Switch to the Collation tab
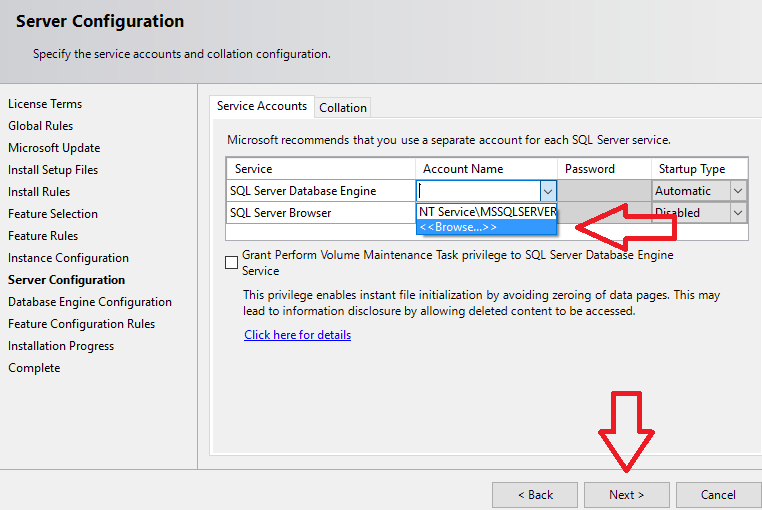762x510 pixels. coord(343,107)
